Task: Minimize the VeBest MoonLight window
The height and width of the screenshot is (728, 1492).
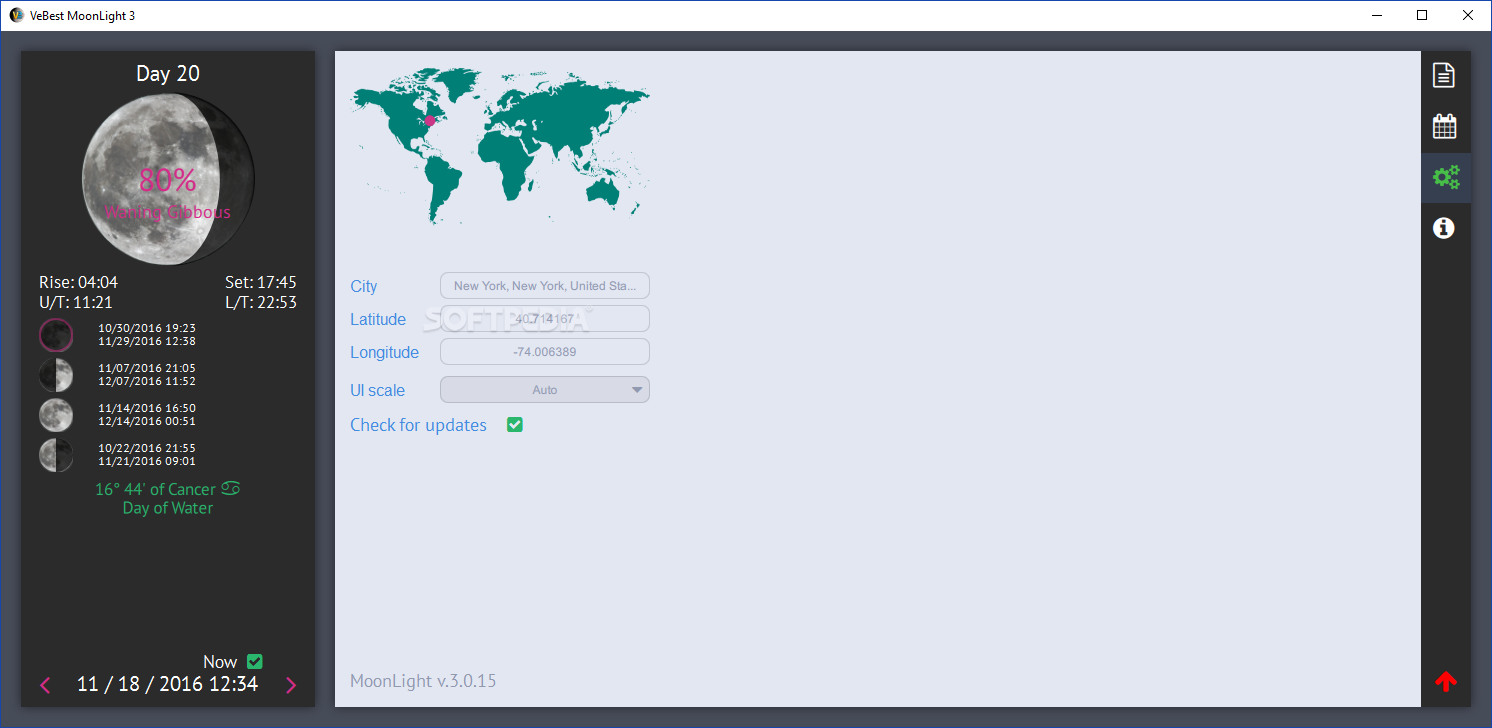Action: [x=1377, y=15]
